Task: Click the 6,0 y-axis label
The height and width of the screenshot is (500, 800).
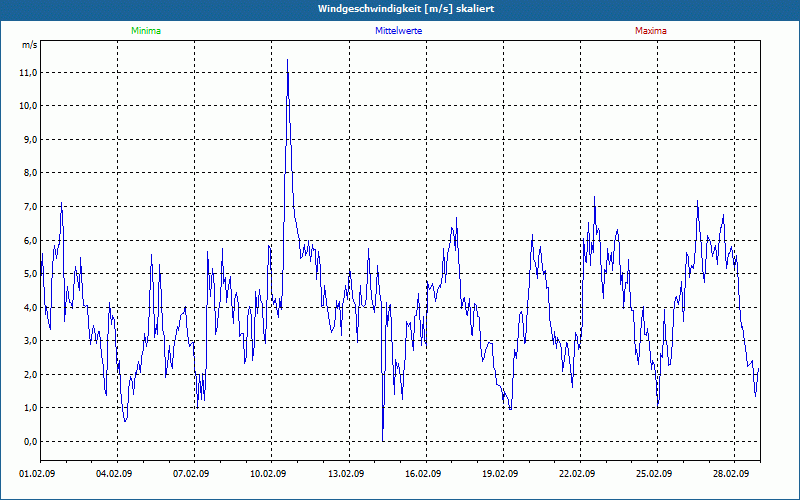Action: (x=31, y=240)
